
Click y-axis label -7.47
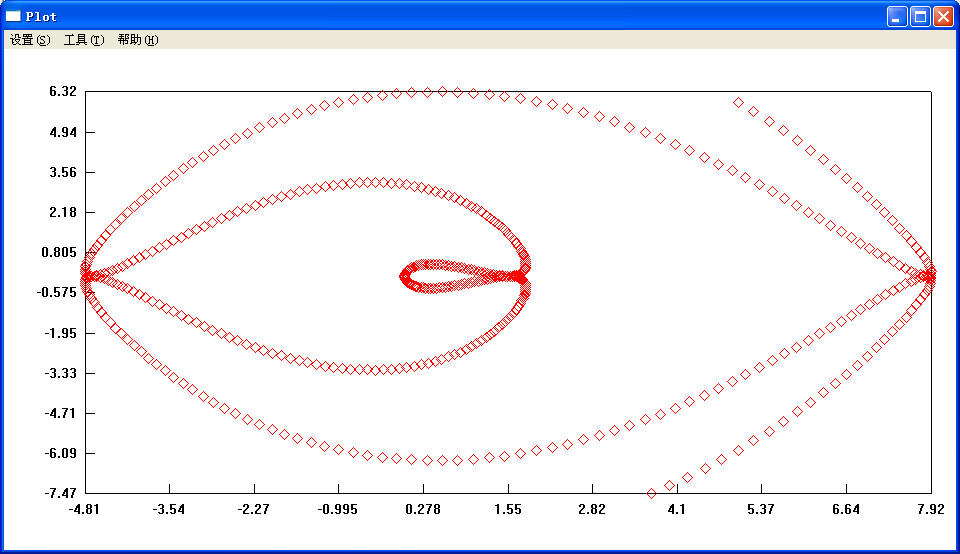[x=61, y=493]
